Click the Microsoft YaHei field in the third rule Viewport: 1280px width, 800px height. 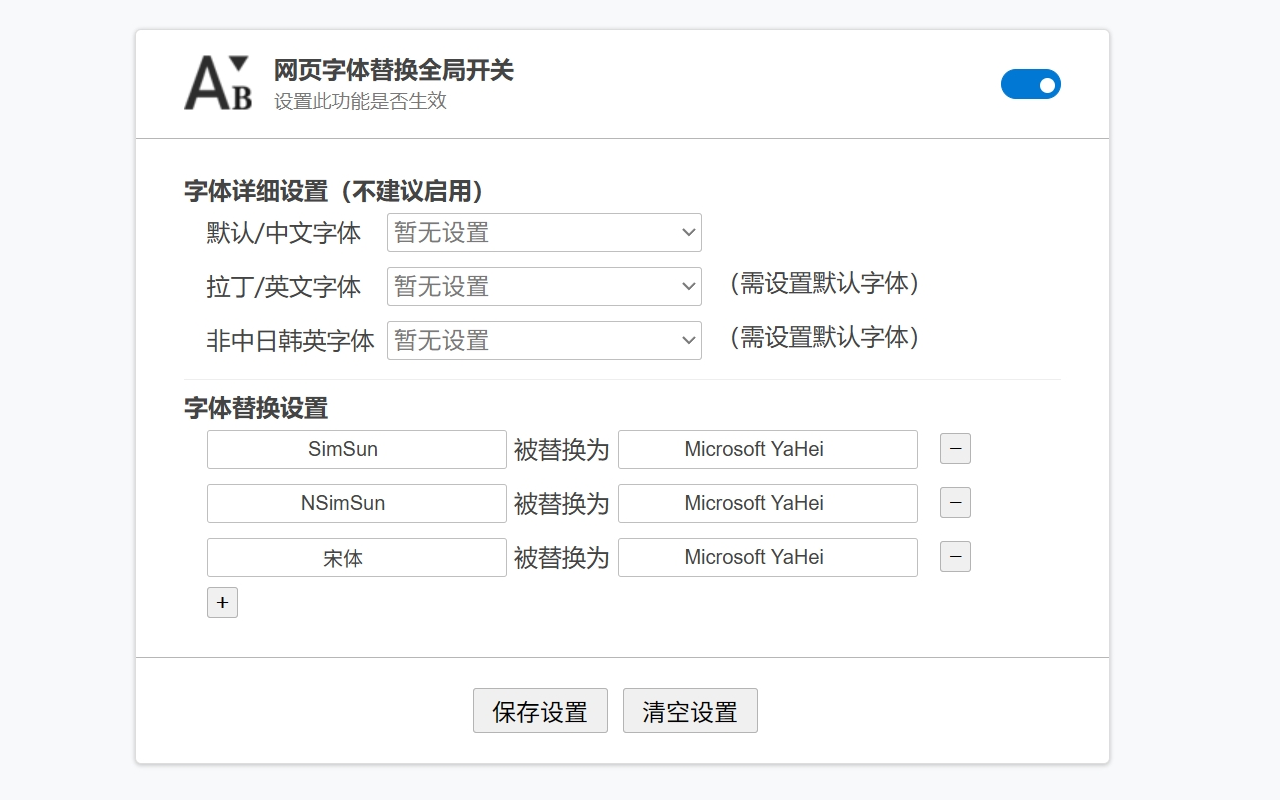pos(767,557)
